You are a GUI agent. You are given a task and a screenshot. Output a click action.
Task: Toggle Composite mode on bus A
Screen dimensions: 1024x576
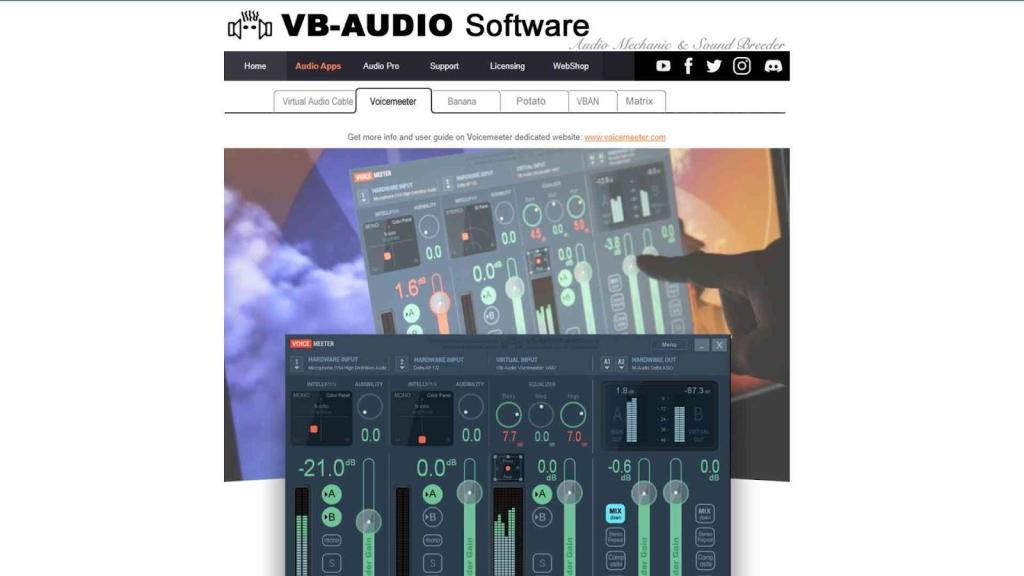tap(615, 560)
